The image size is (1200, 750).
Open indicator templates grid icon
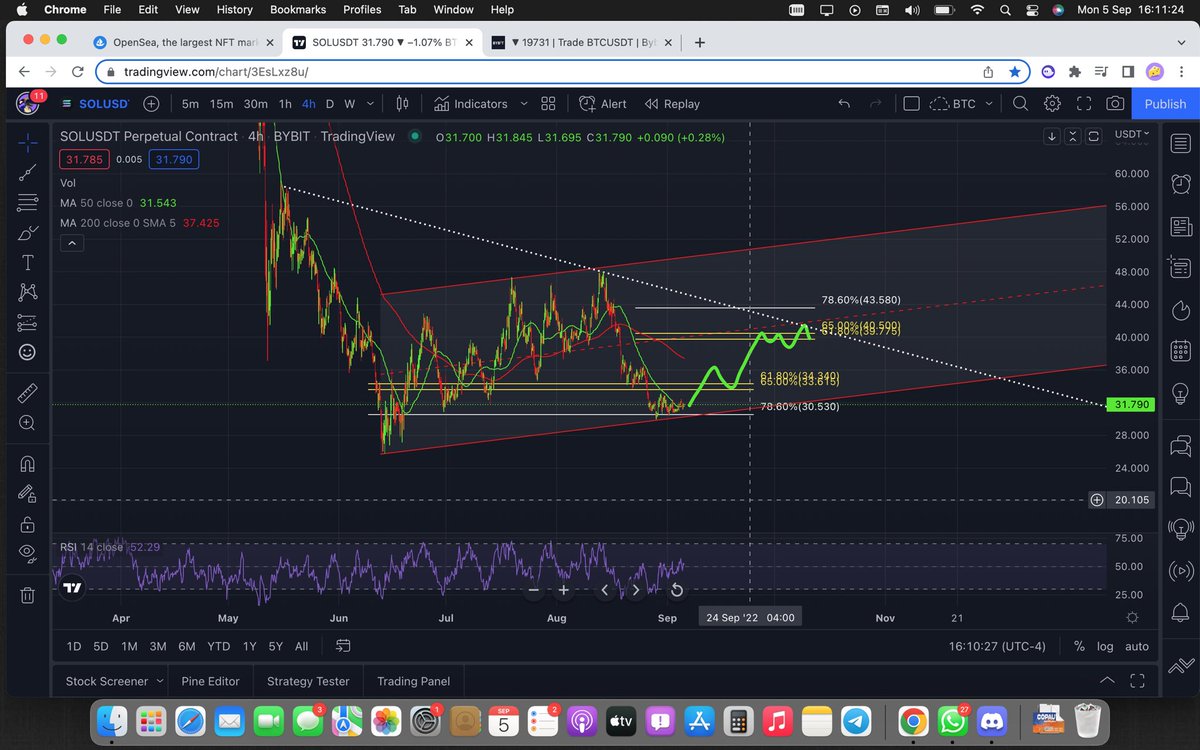[548, 103]
